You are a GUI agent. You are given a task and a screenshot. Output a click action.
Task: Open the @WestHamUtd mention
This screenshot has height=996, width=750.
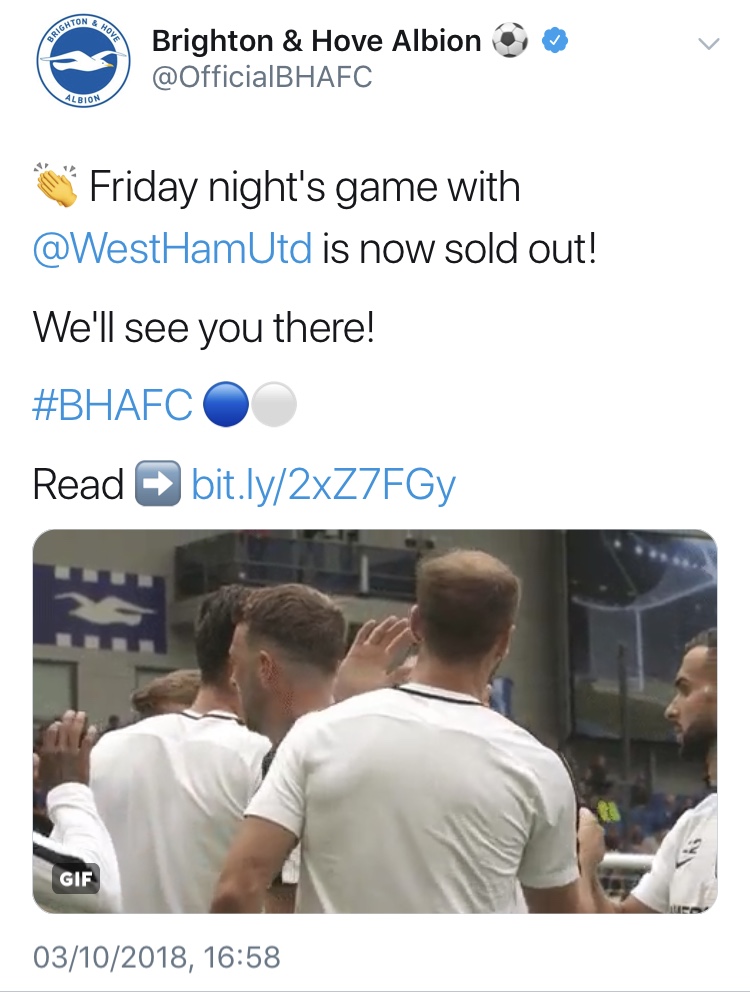(172, 248)
